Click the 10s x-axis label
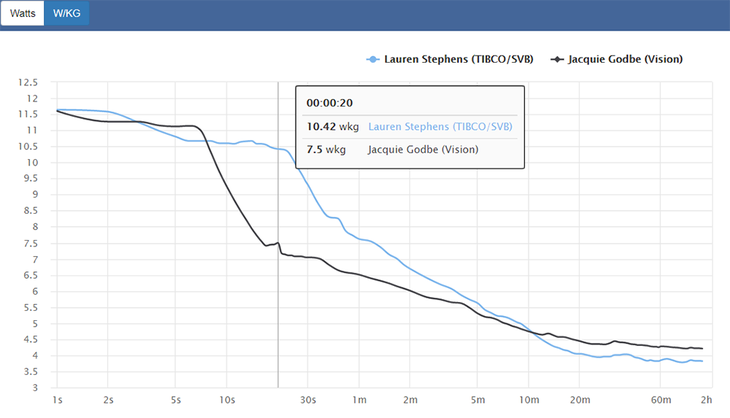 click(227, 400)
